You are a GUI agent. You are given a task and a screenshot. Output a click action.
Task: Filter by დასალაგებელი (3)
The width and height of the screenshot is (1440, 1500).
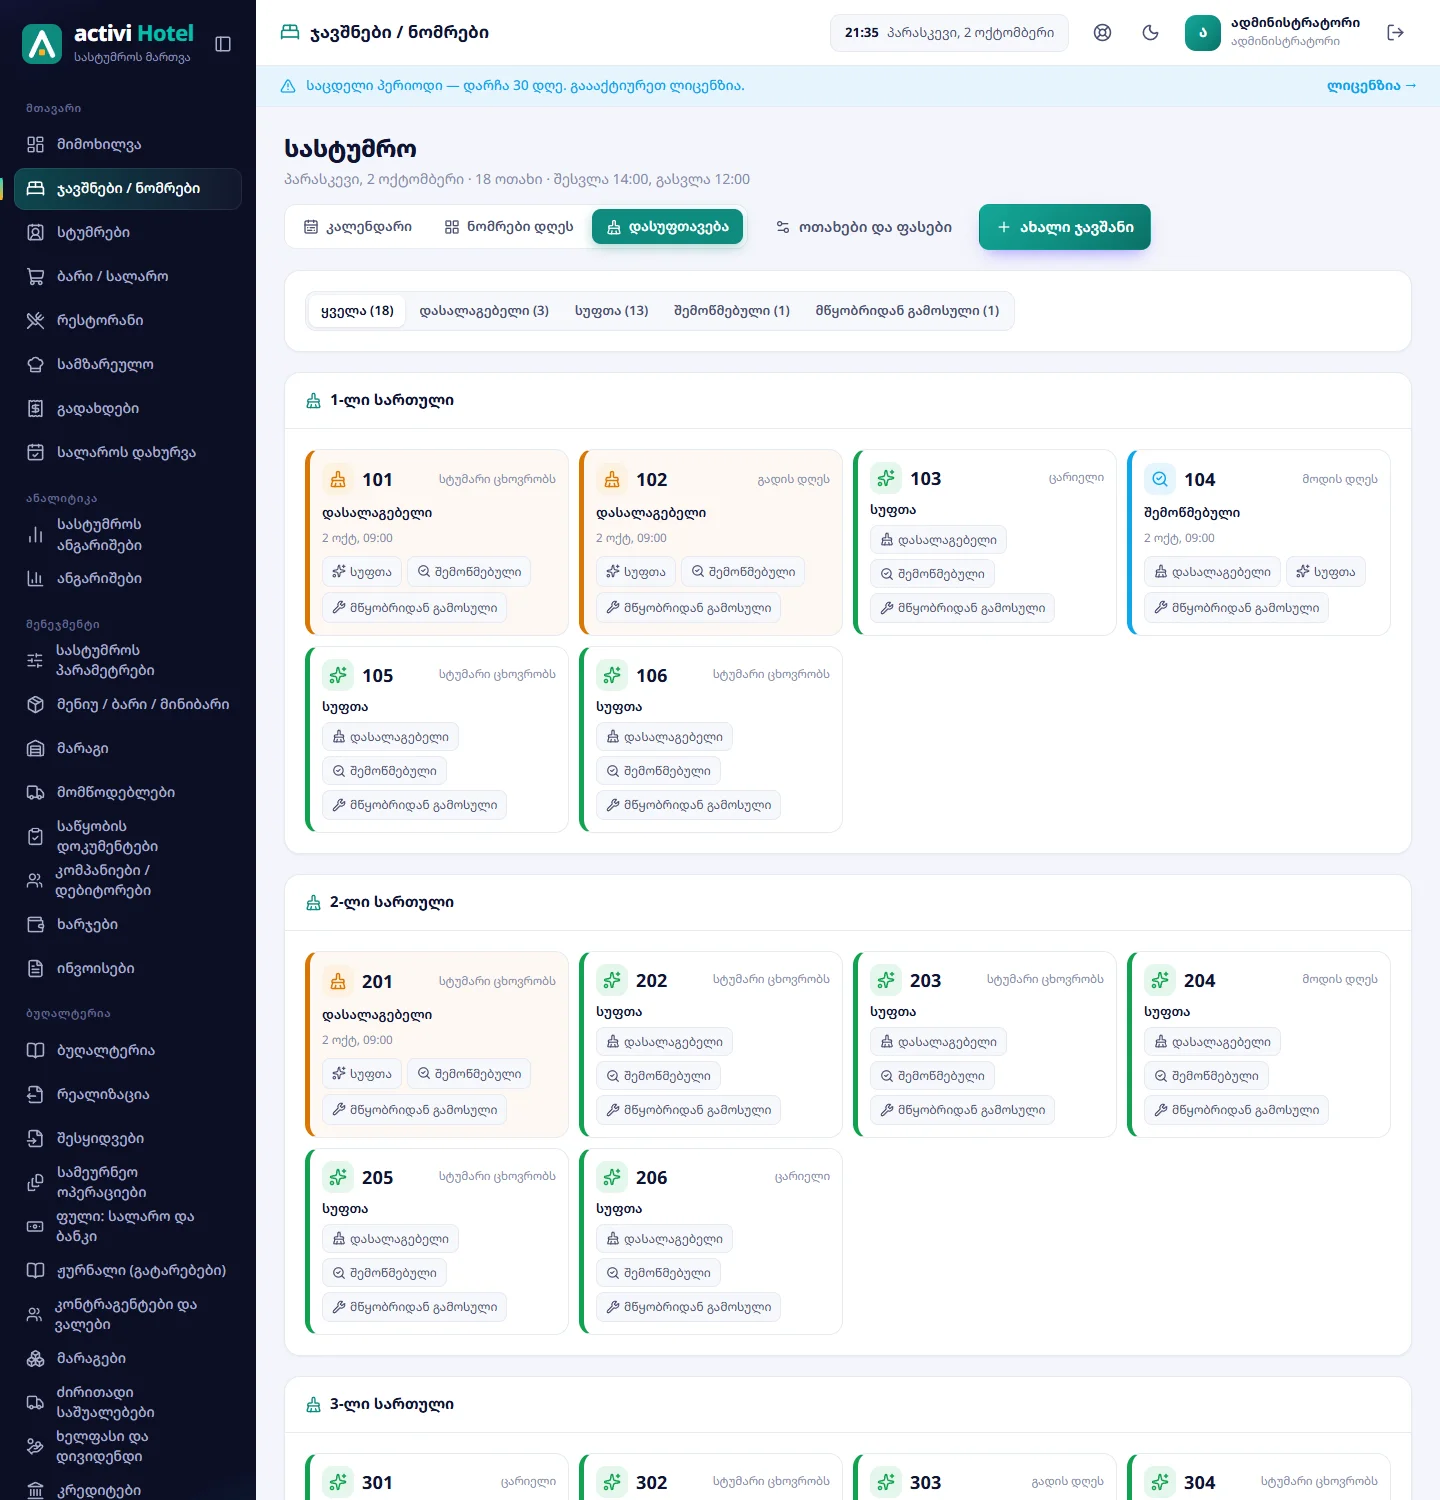(484, 311)
